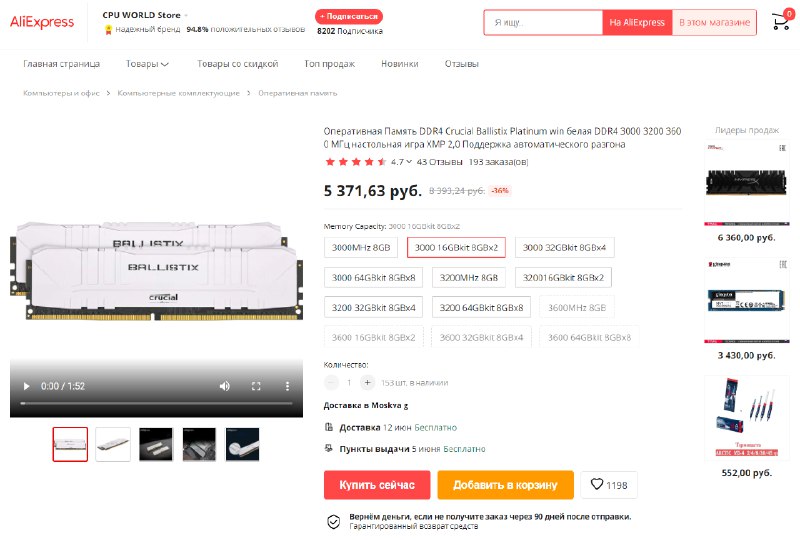Expand the CPU WORLD Store dropdown arrow
Image resolution: width=800 pixels, height=540 pixels.
coord(186,15)
